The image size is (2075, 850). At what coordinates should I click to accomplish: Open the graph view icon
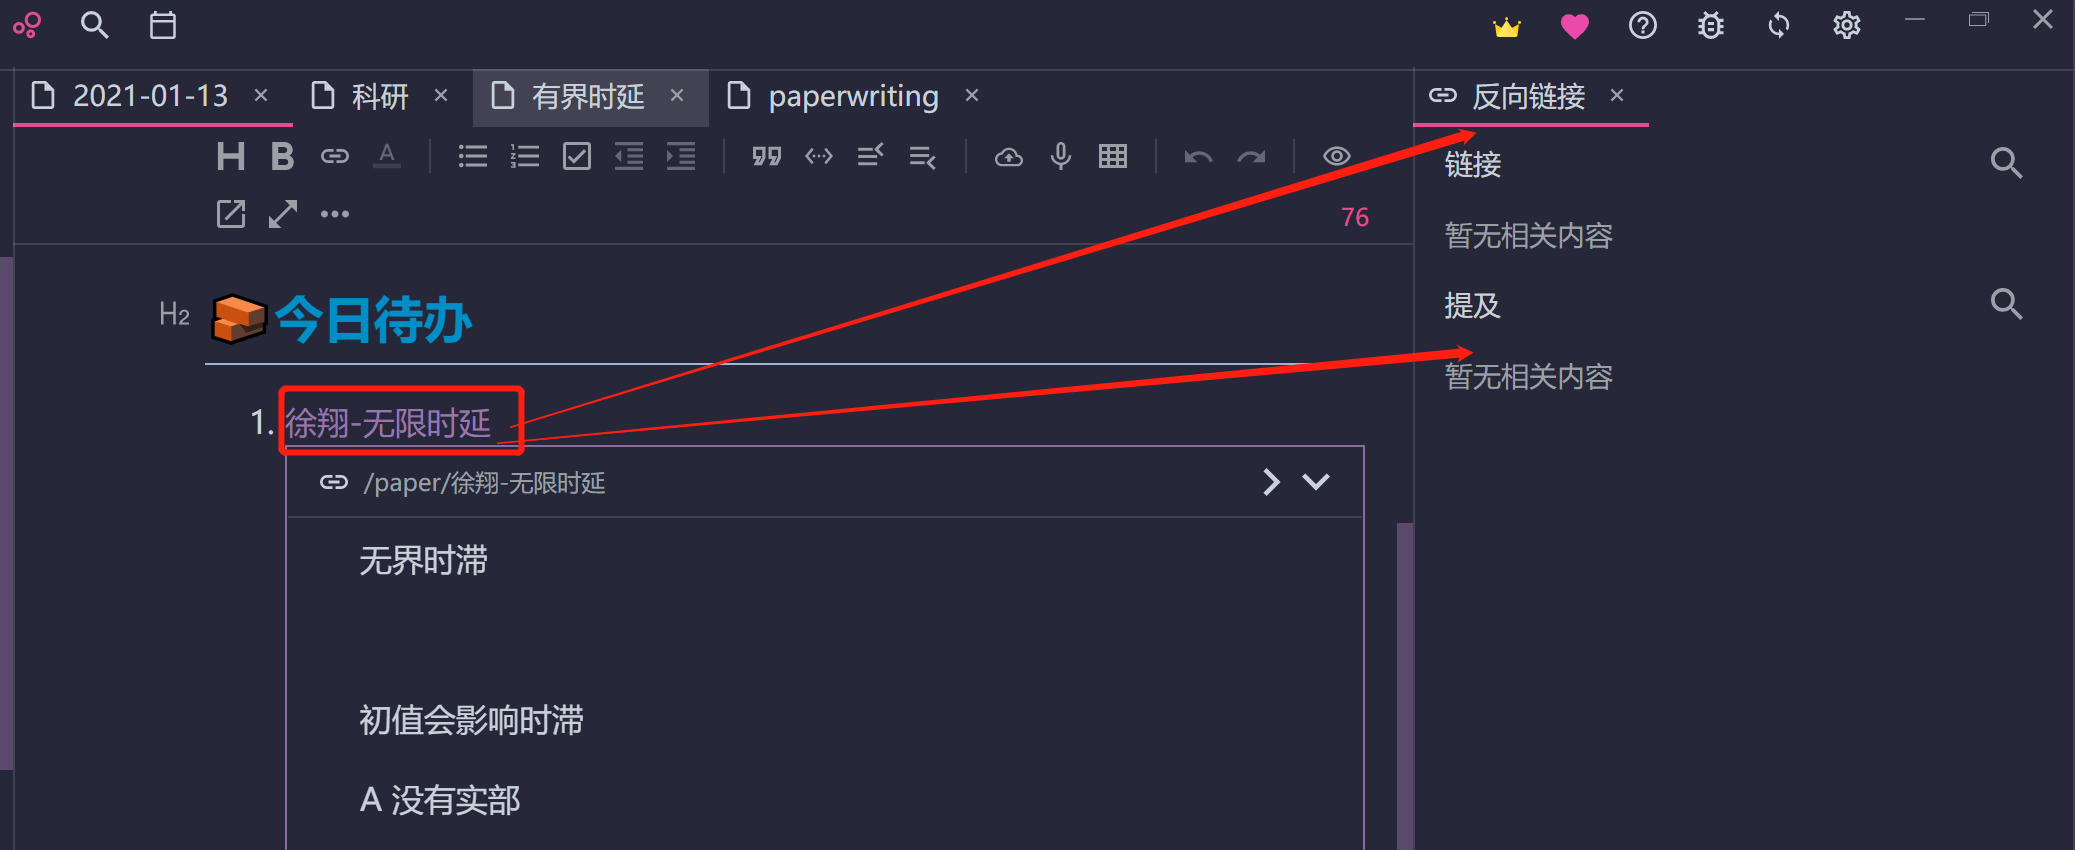tap(27, 25)
